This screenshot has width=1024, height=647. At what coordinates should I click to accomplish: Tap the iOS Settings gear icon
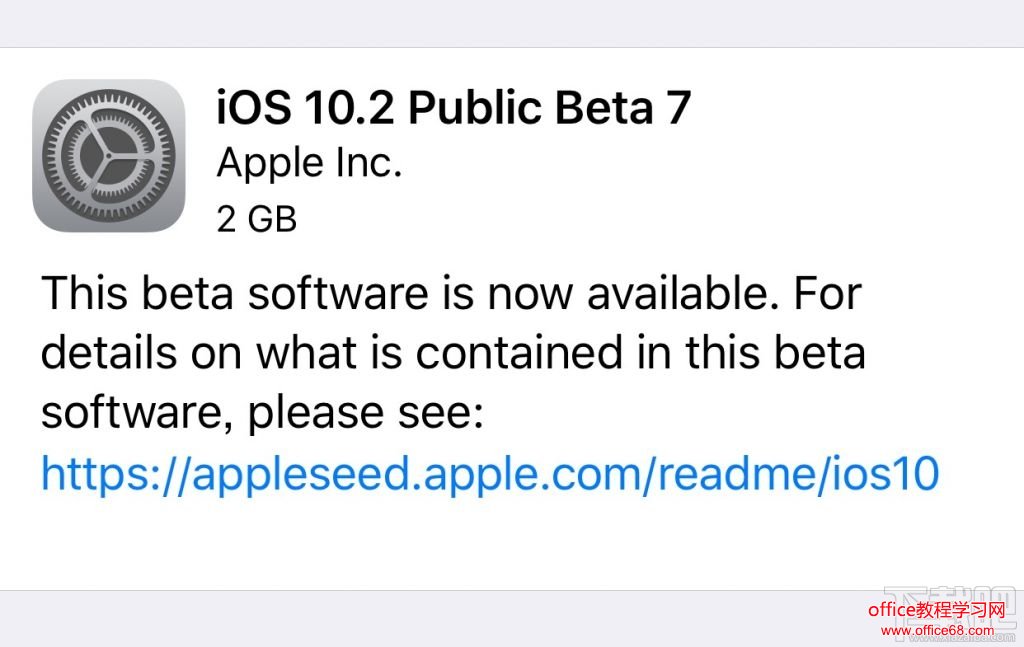(x=109, y=156)
